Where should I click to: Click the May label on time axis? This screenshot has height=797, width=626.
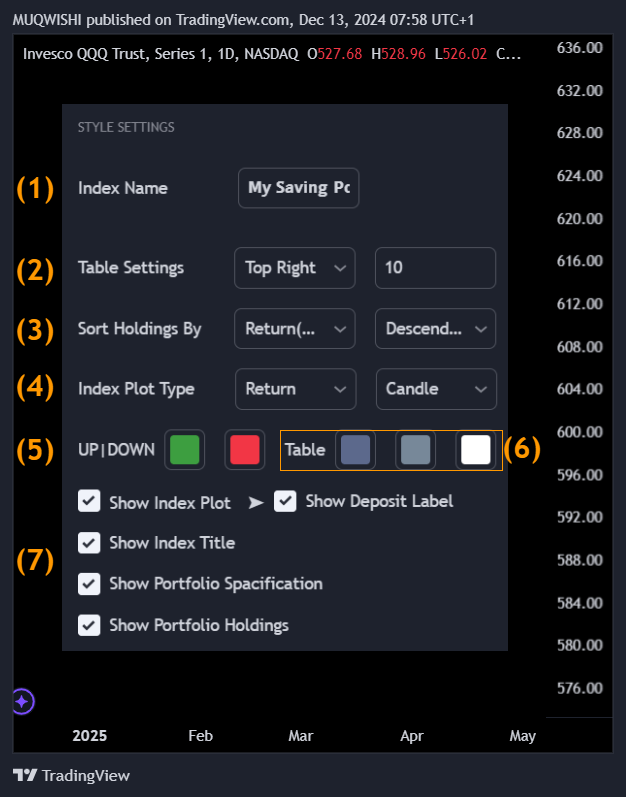[522, 735]
